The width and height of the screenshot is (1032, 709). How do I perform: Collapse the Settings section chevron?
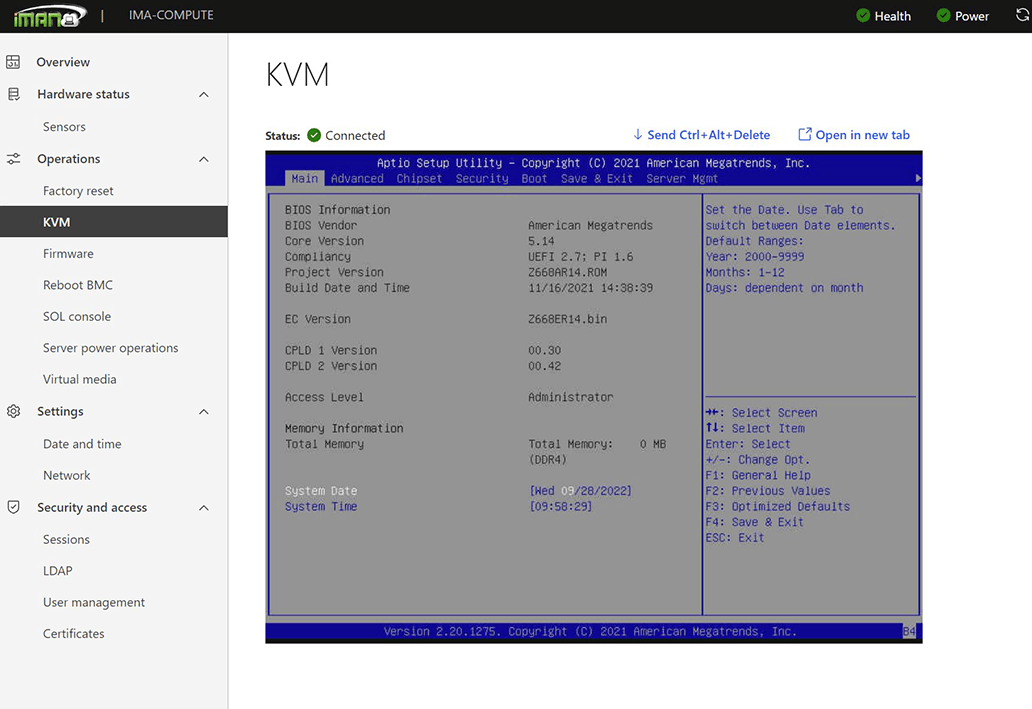pos(204,411)
